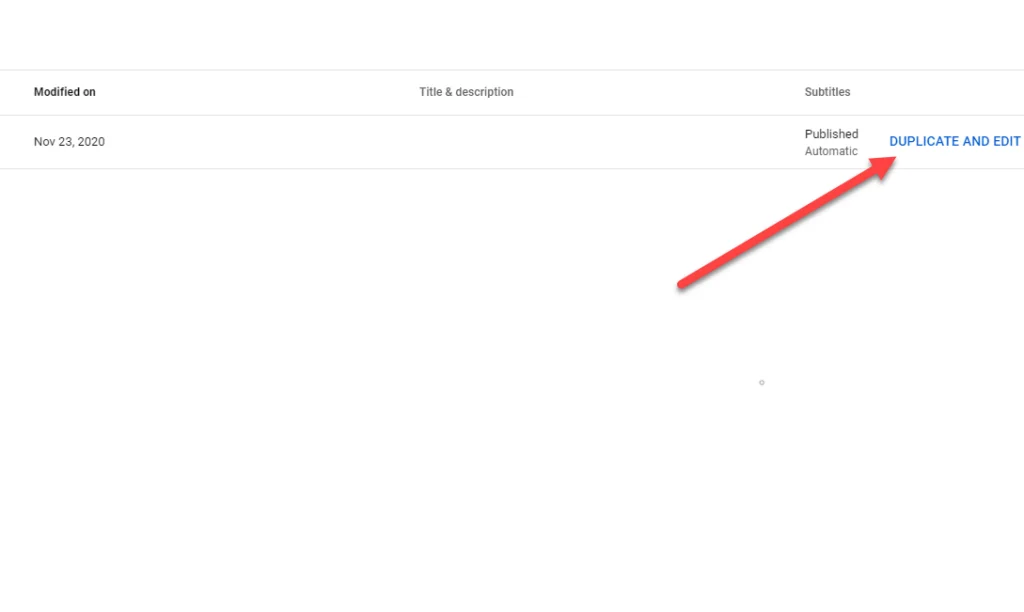The image size is (1024, 612).
Task: Click the Automatic subtitle label
Action: [831, 151]
